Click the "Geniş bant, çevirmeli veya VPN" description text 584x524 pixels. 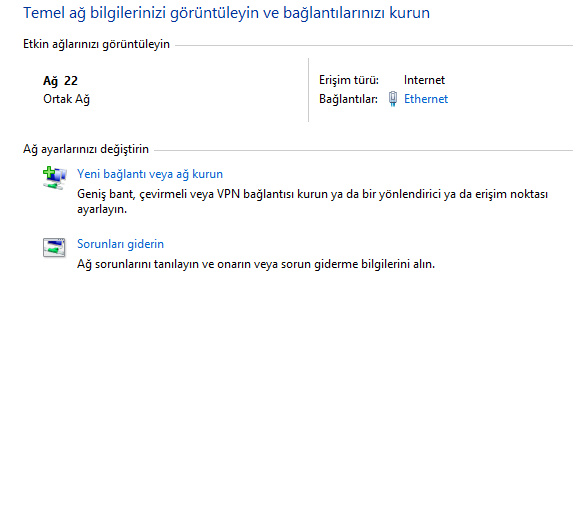click(x=312, y=201)
